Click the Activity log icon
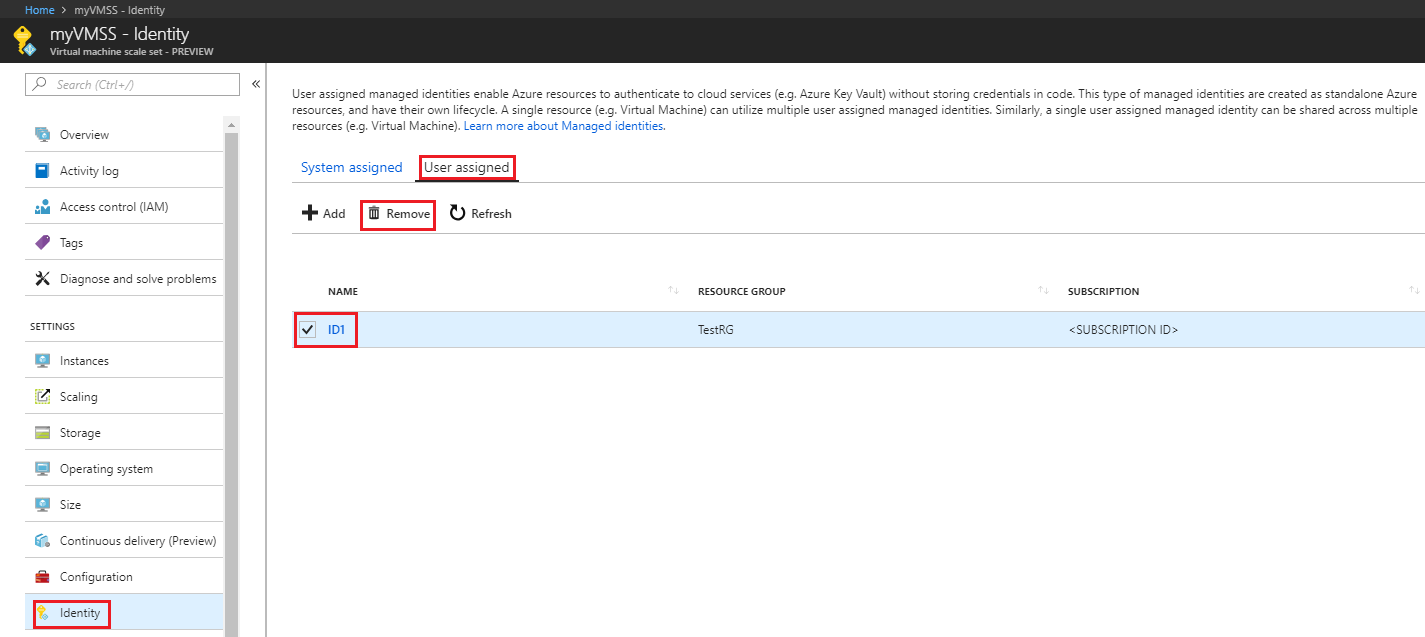The image size is (1425, 637). tap(42, 171)
